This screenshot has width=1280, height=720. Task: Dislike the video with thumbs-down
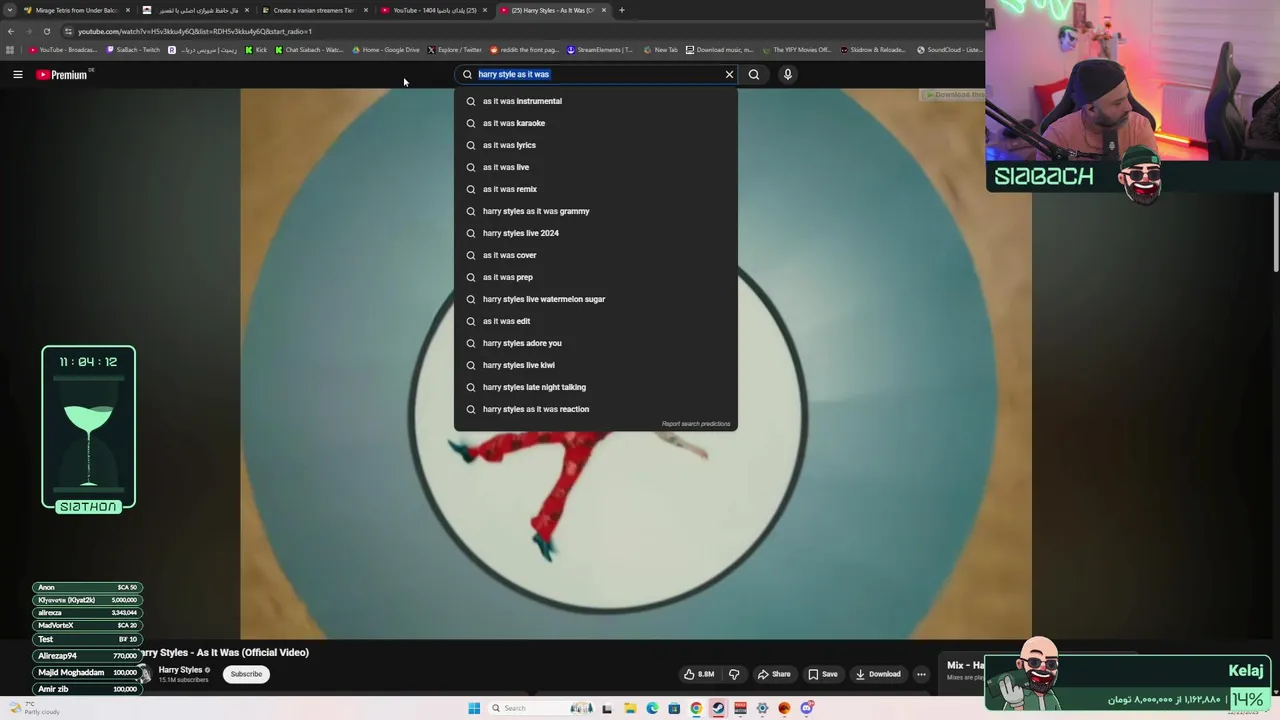click(734, 674)
